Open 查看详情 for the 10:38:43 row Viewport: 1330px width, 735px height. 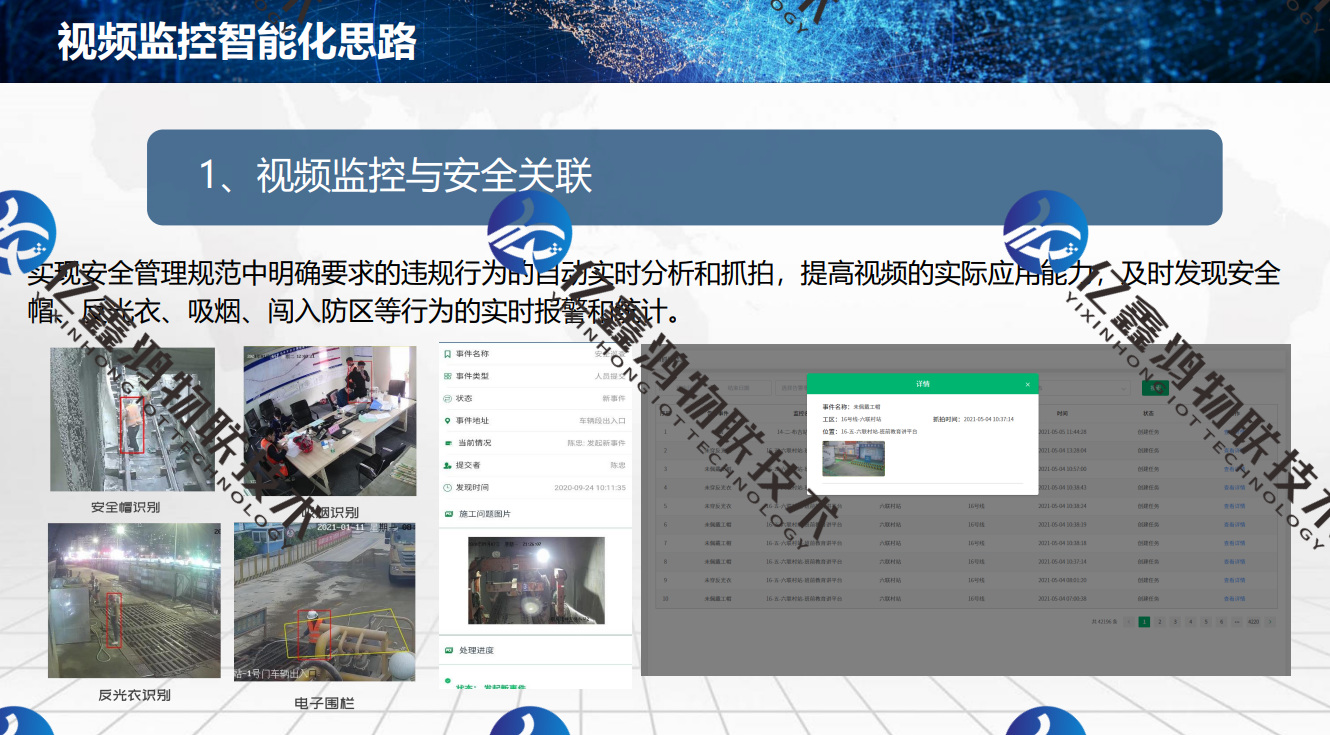(1235, 487)
